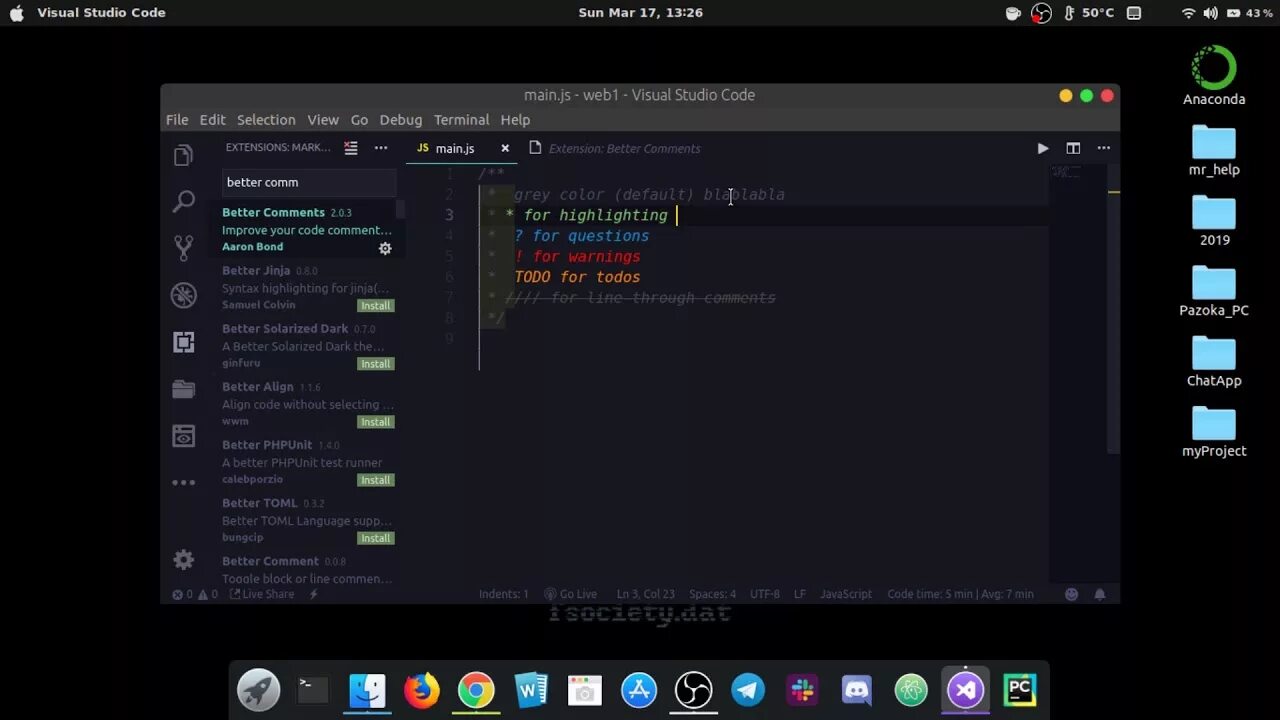
Task: Open Discord from the dock
Action: click(x=856, y=690)
